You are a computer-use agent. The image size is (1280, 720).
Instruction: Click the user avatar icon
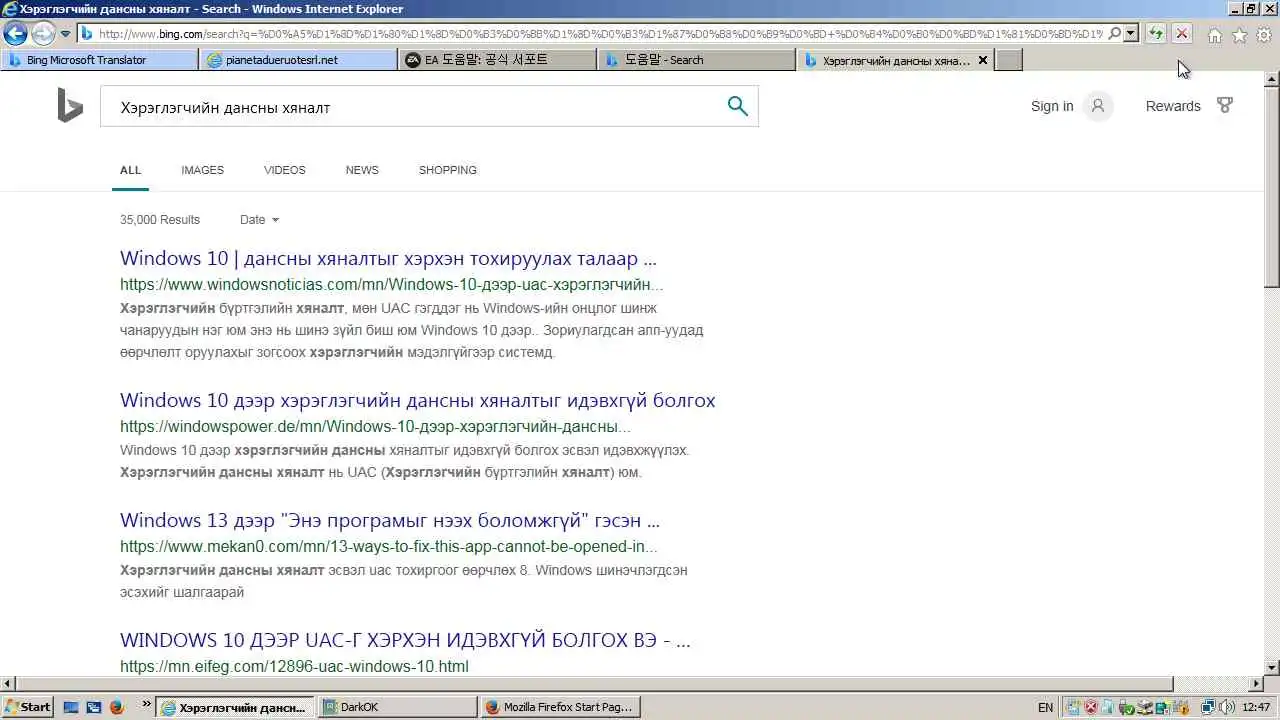[1098, 106]
